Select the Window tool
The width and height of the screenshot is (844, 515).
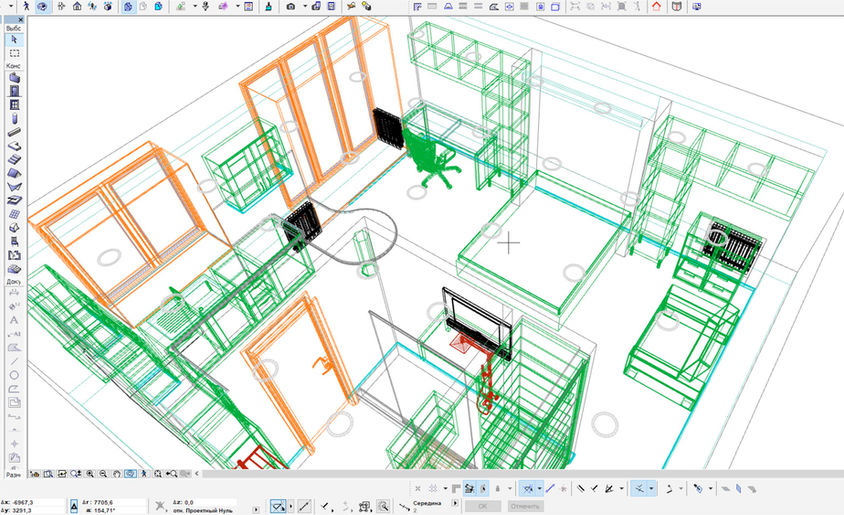(14, 104)
